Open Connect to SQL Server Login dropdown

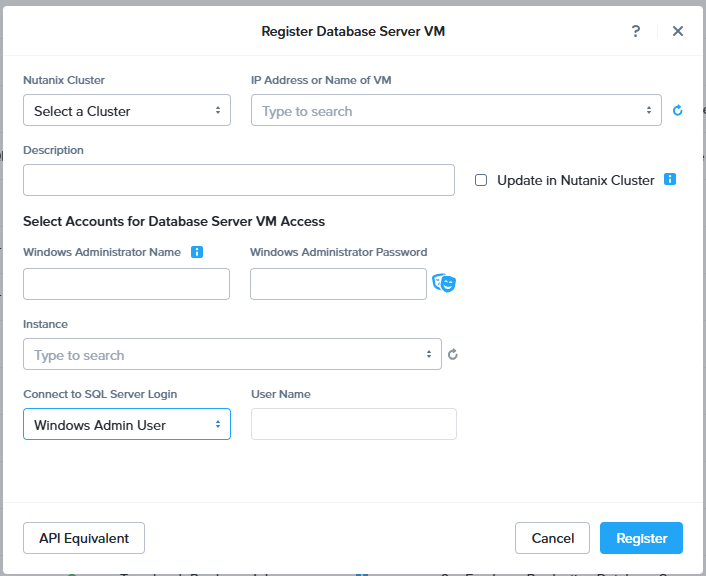pyautogui.click(x=127, y=425)
